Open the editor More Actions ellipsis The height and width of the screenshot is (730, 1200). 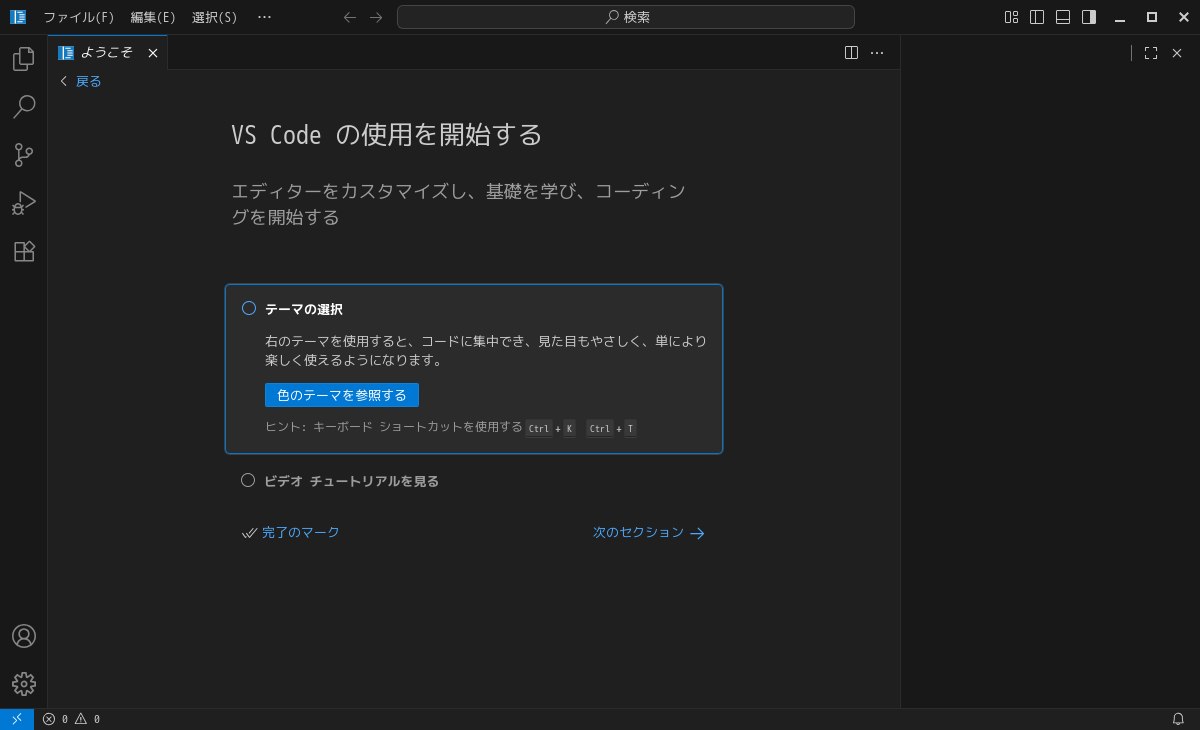coord(877,53)
